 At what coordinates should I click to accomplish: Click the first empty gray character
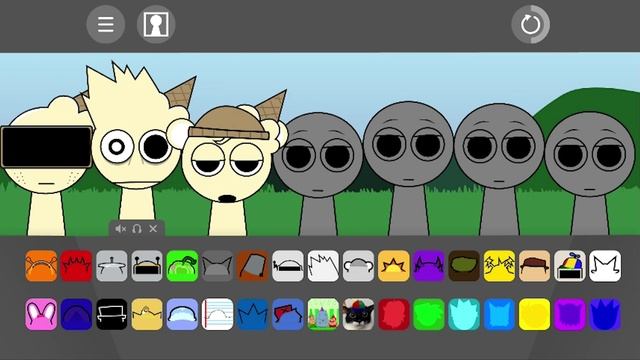tap(318, 173)
